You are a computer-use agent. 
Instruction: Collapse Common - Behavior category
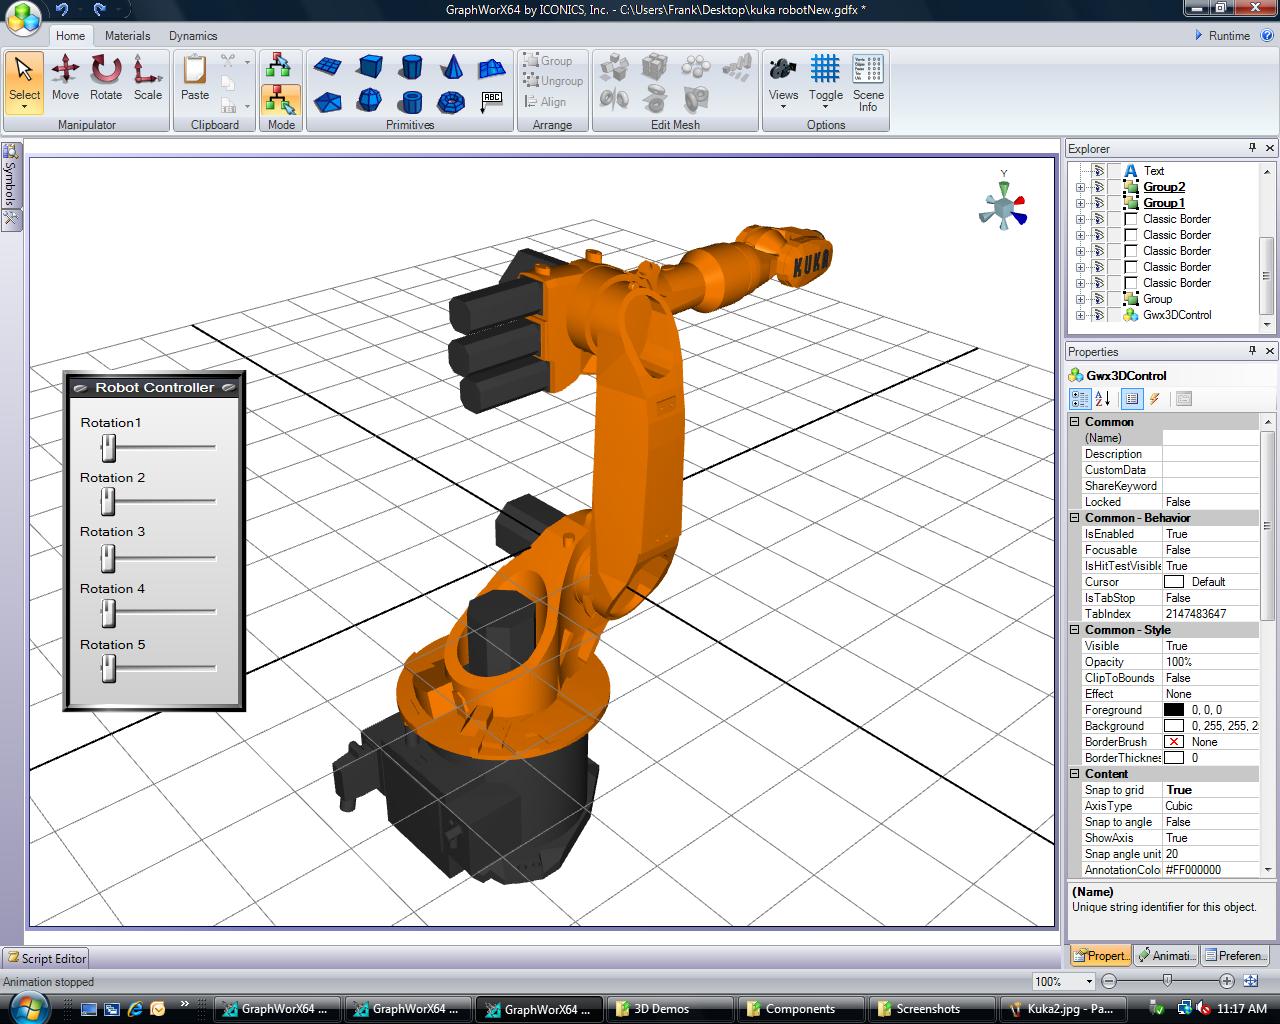point(1075,518)
